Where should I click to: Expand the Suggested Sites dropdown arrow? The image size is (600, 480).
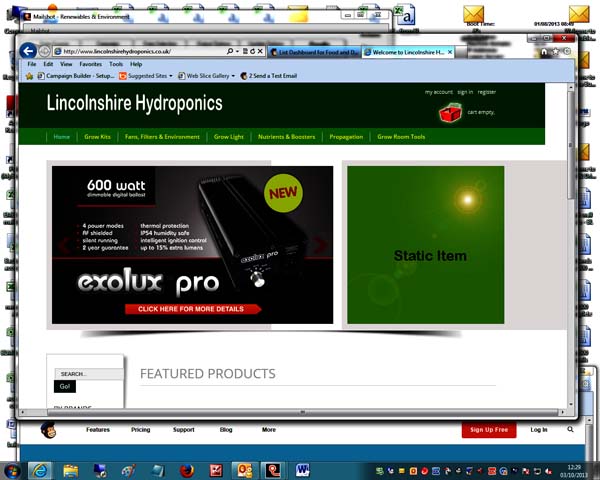tap(171, 76)
